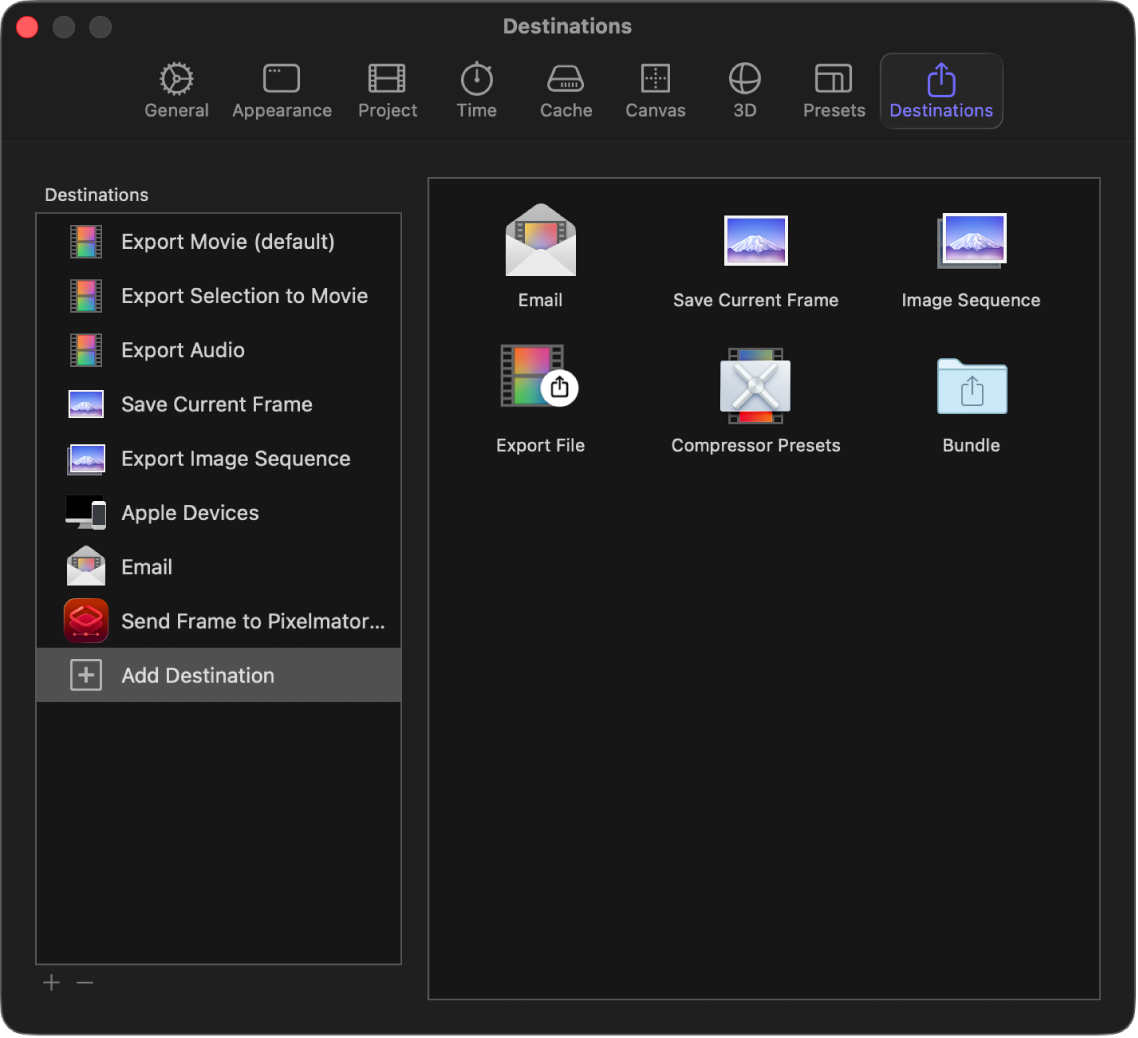Viewport: 1138px width, 1038px height.
Task: Click the 'Export Audio' label
Action: pos(183,350)
